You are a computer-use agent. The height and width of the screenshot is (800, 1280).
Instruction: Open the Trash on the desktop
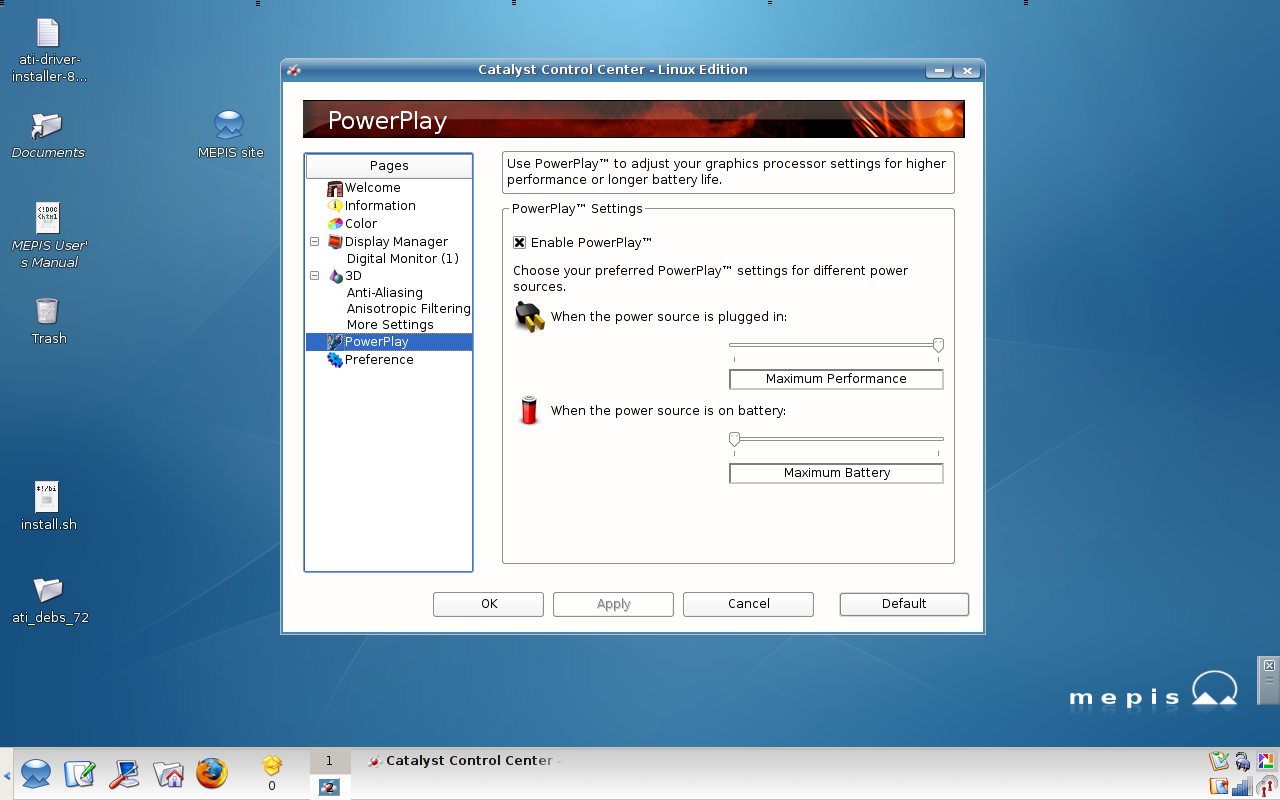[x=48, y=320]
